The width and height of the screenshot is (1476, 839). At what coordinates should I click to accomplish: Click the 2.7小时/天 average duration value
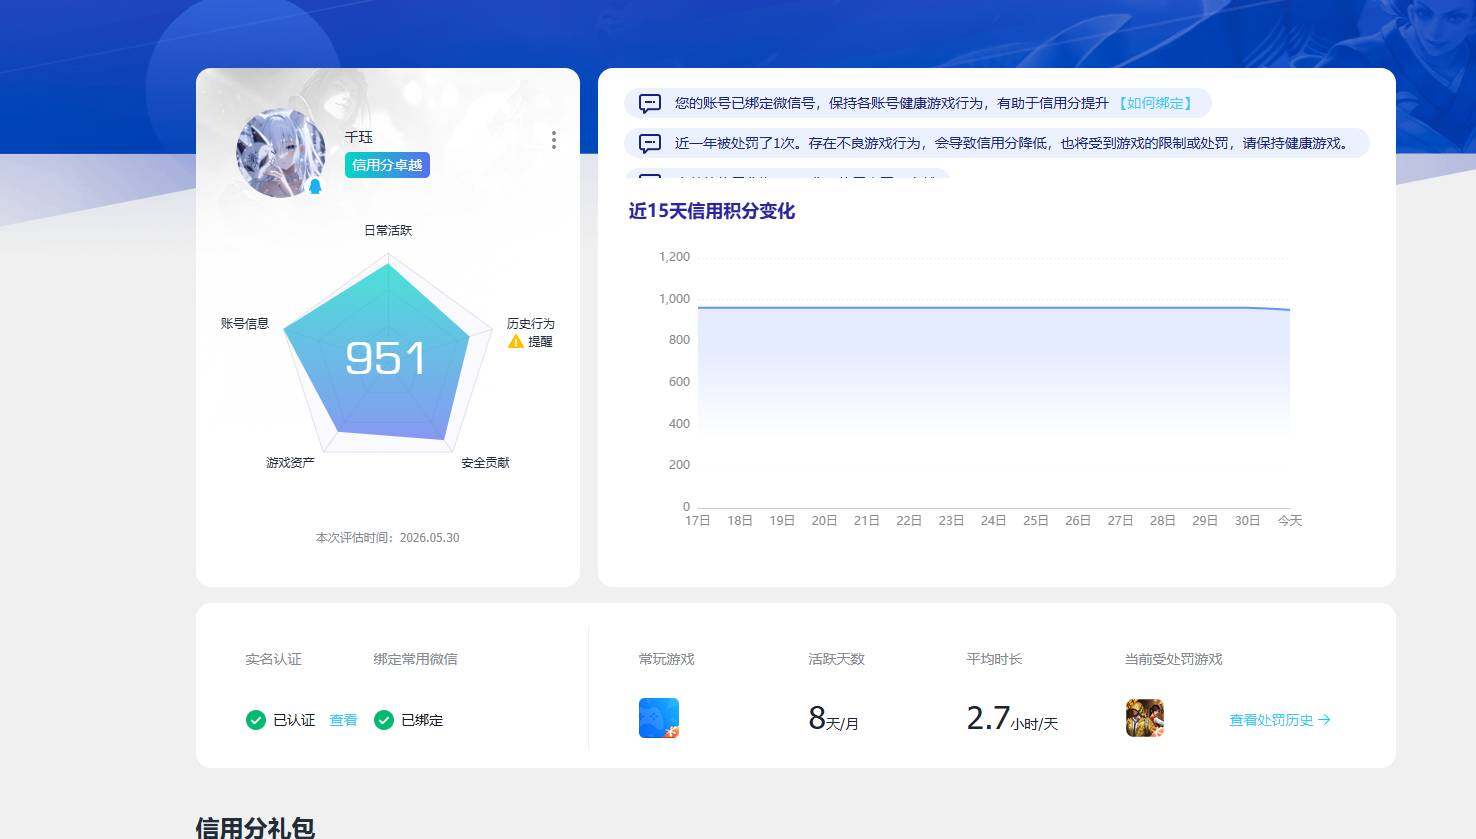point(1012,718)
